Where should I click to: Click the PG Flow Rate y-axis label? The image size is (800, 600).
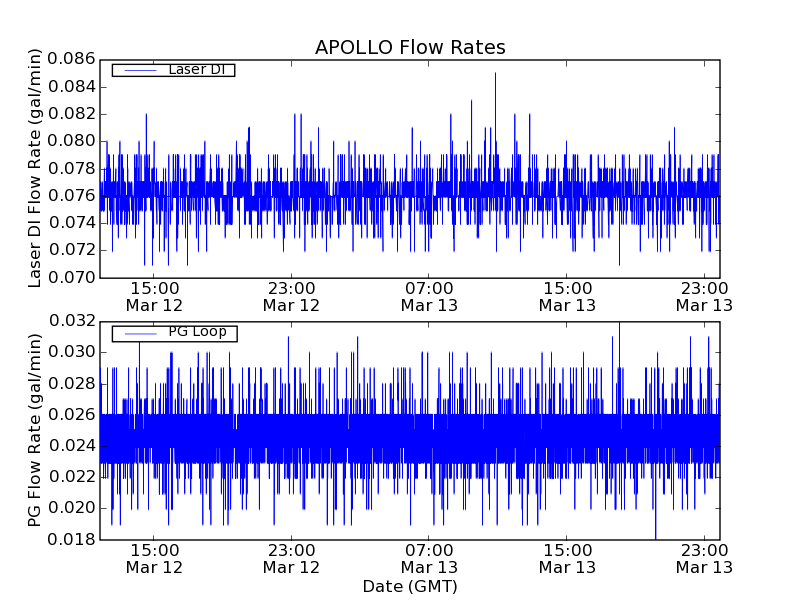(35, 430)
